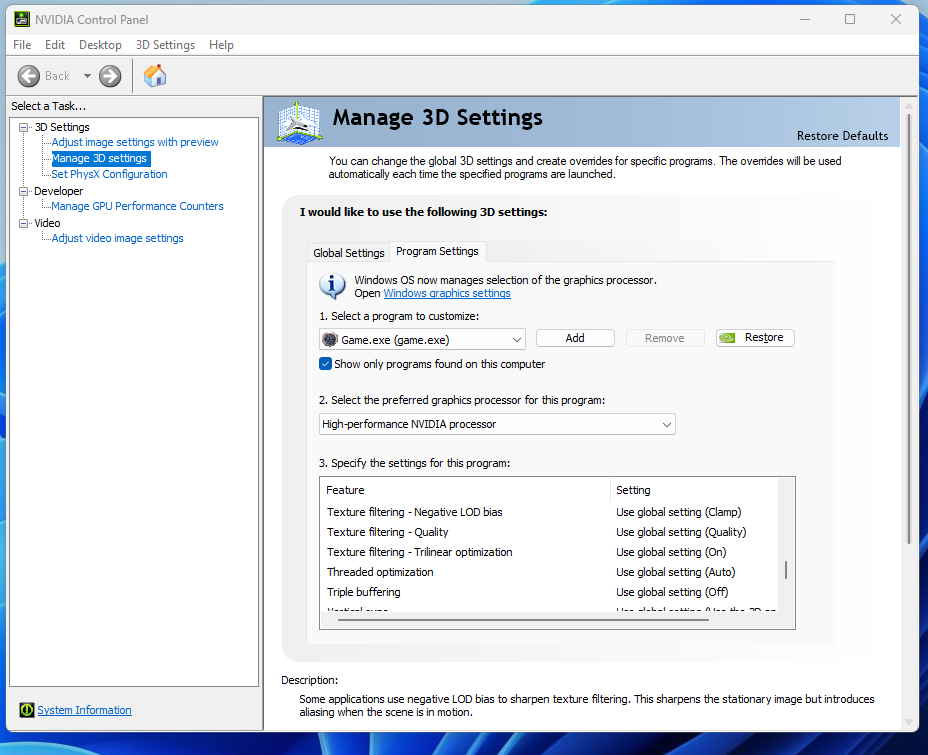
Task: Click the NVIDIA Control Panel title icon
Action: [22, 20]
